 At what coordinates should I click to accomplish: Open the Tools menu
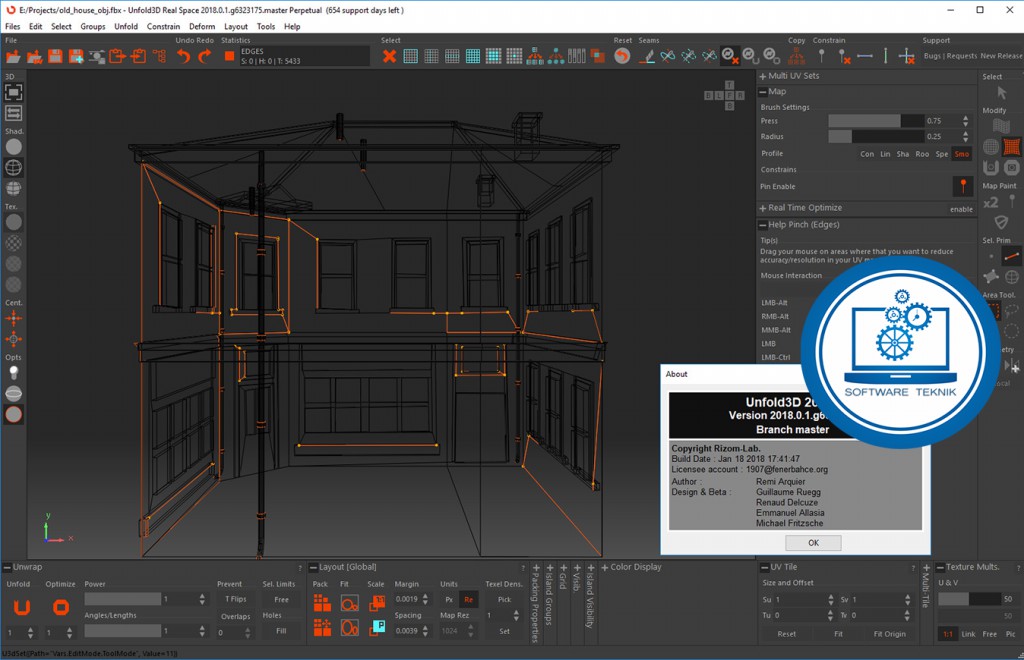click(x=266, y=27)
